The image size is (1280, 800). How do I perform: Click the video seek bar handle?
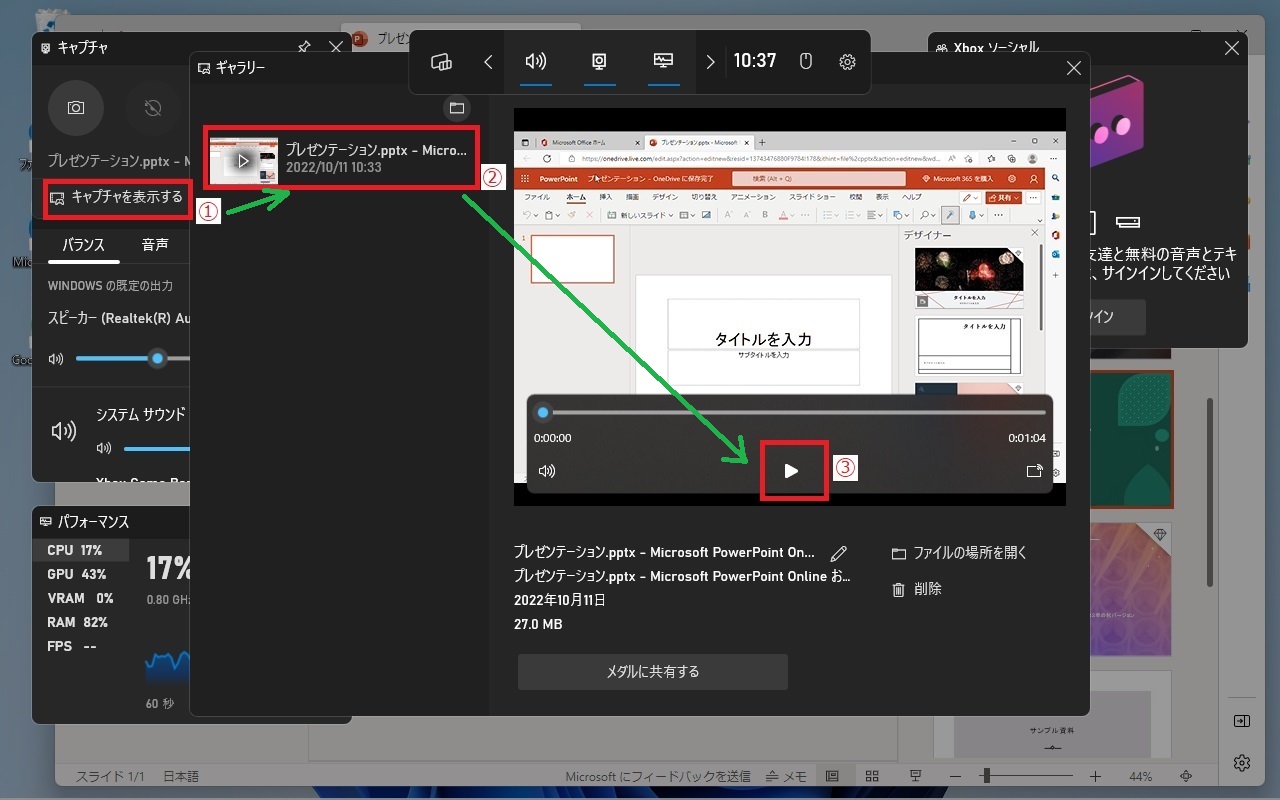coord(543,412)
